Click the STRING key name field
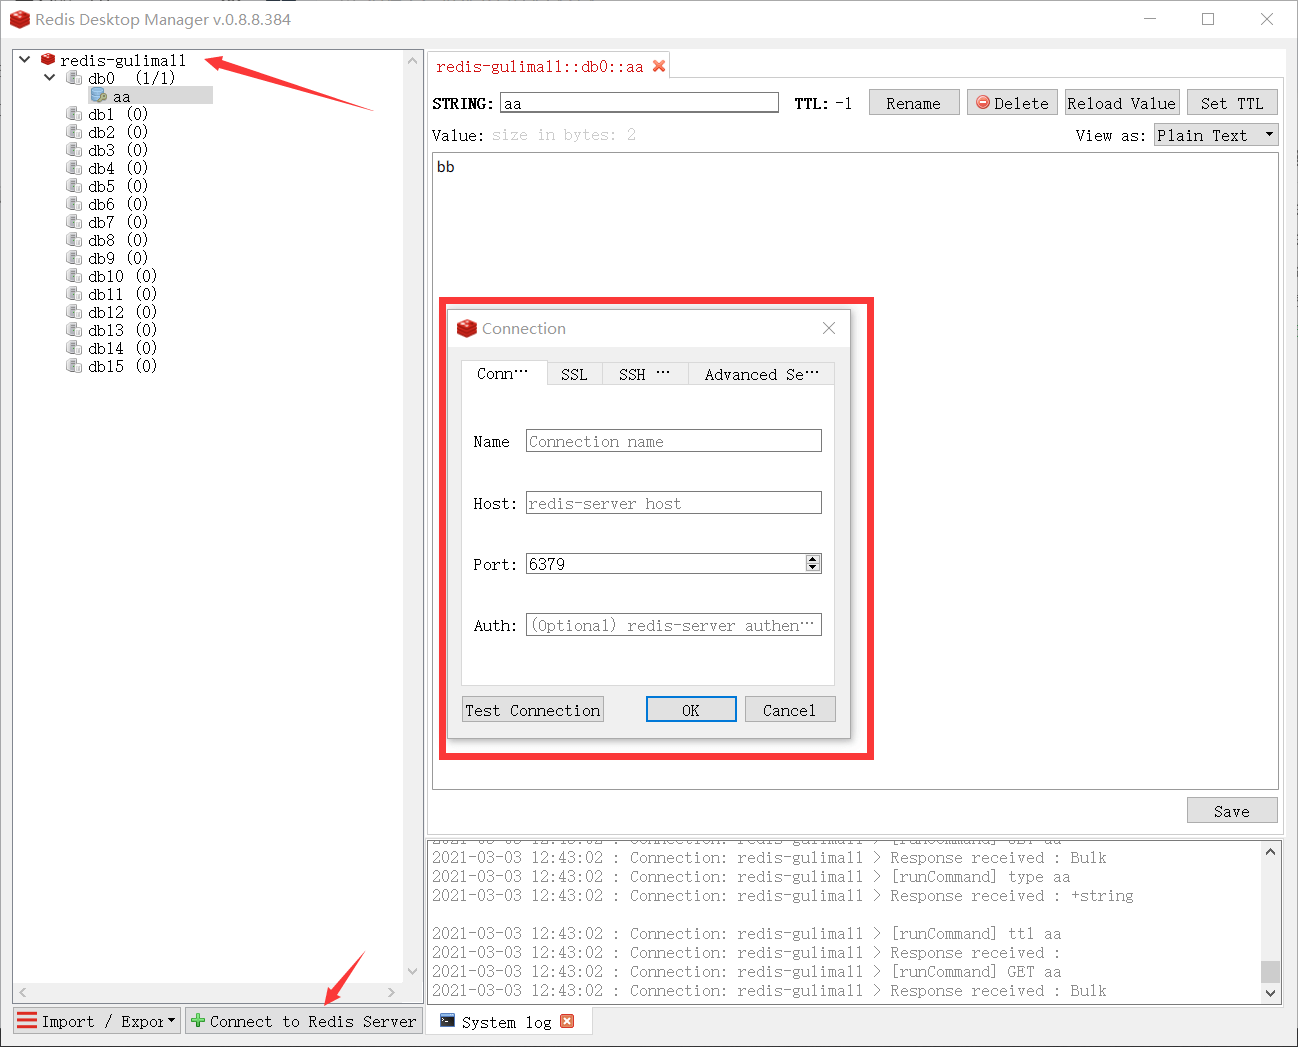The width and height of the screenshot is (1298, 1047). tap(640, 103)
